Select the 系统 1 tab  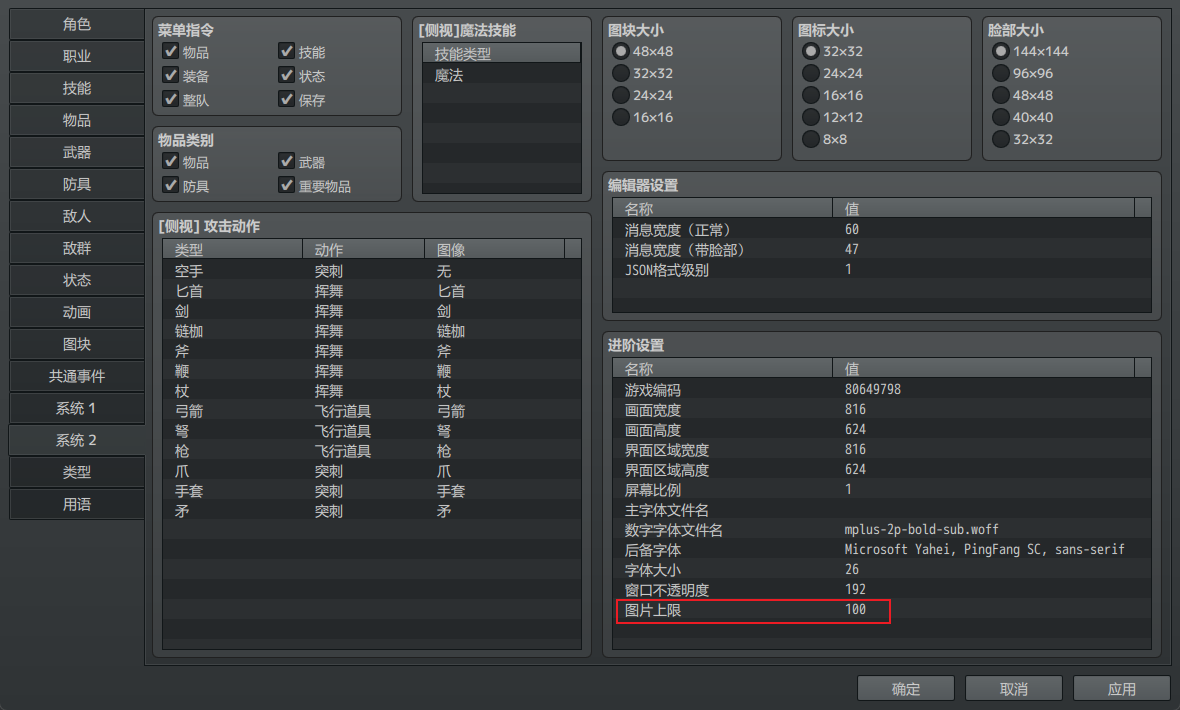tap(77, 409)
